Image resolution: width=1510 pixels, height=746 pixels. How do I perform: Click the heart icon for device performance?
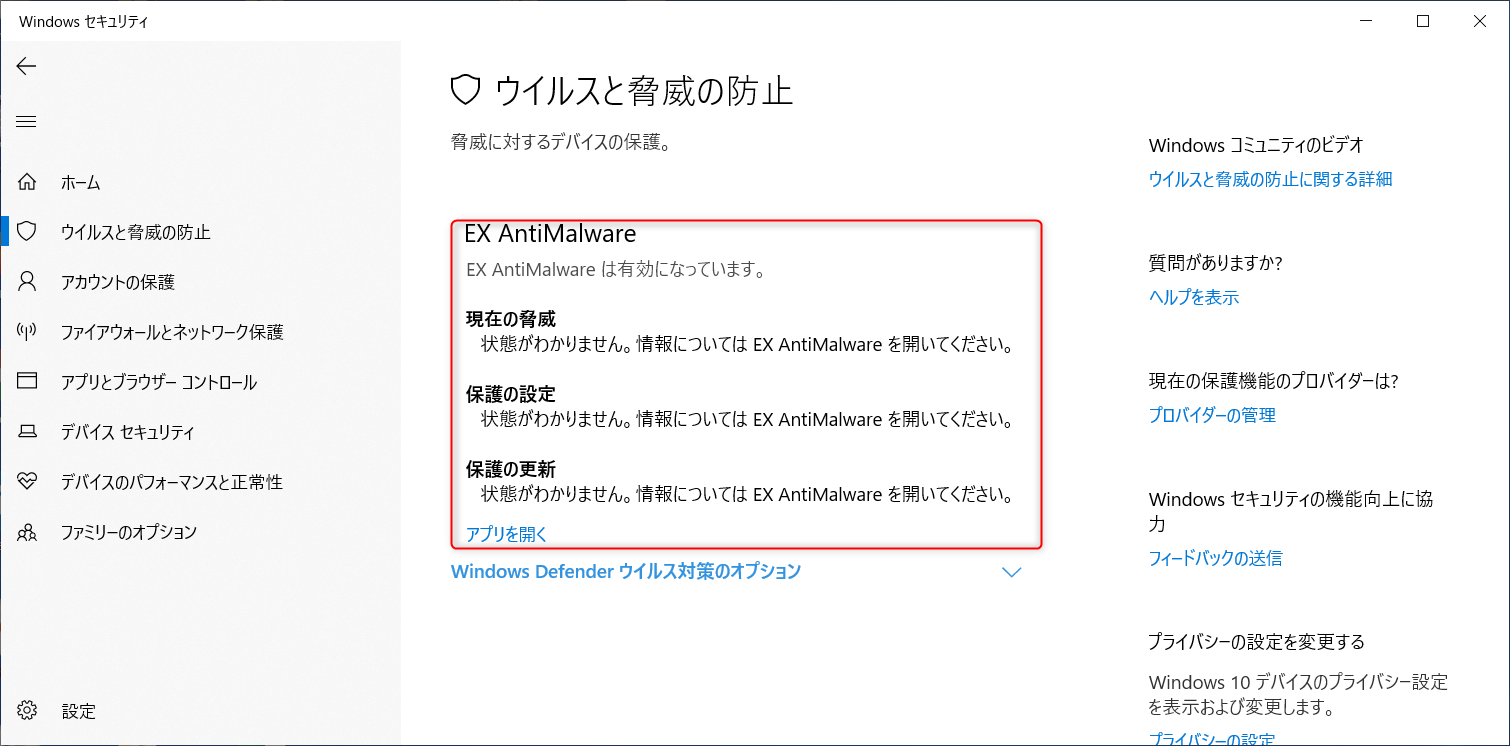(x=27, y=482)
